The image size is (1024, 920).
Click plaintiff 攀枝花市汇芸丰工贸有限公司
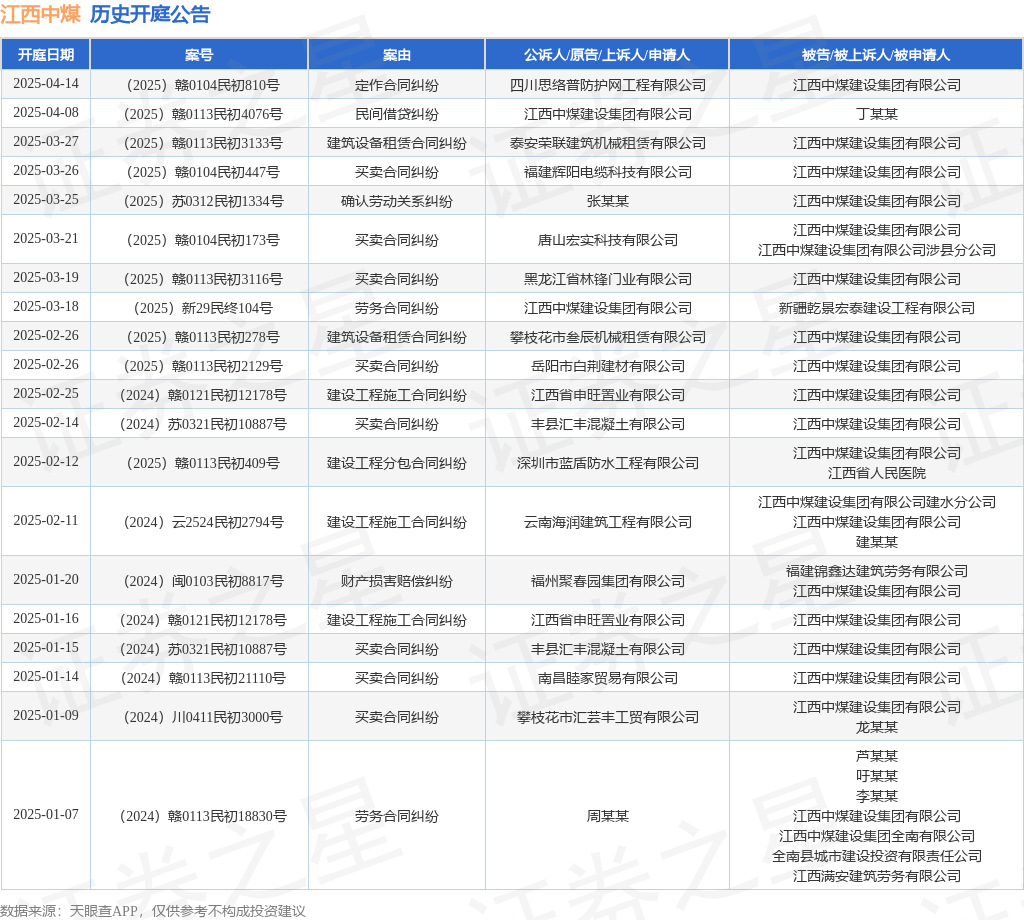(607, 718)
